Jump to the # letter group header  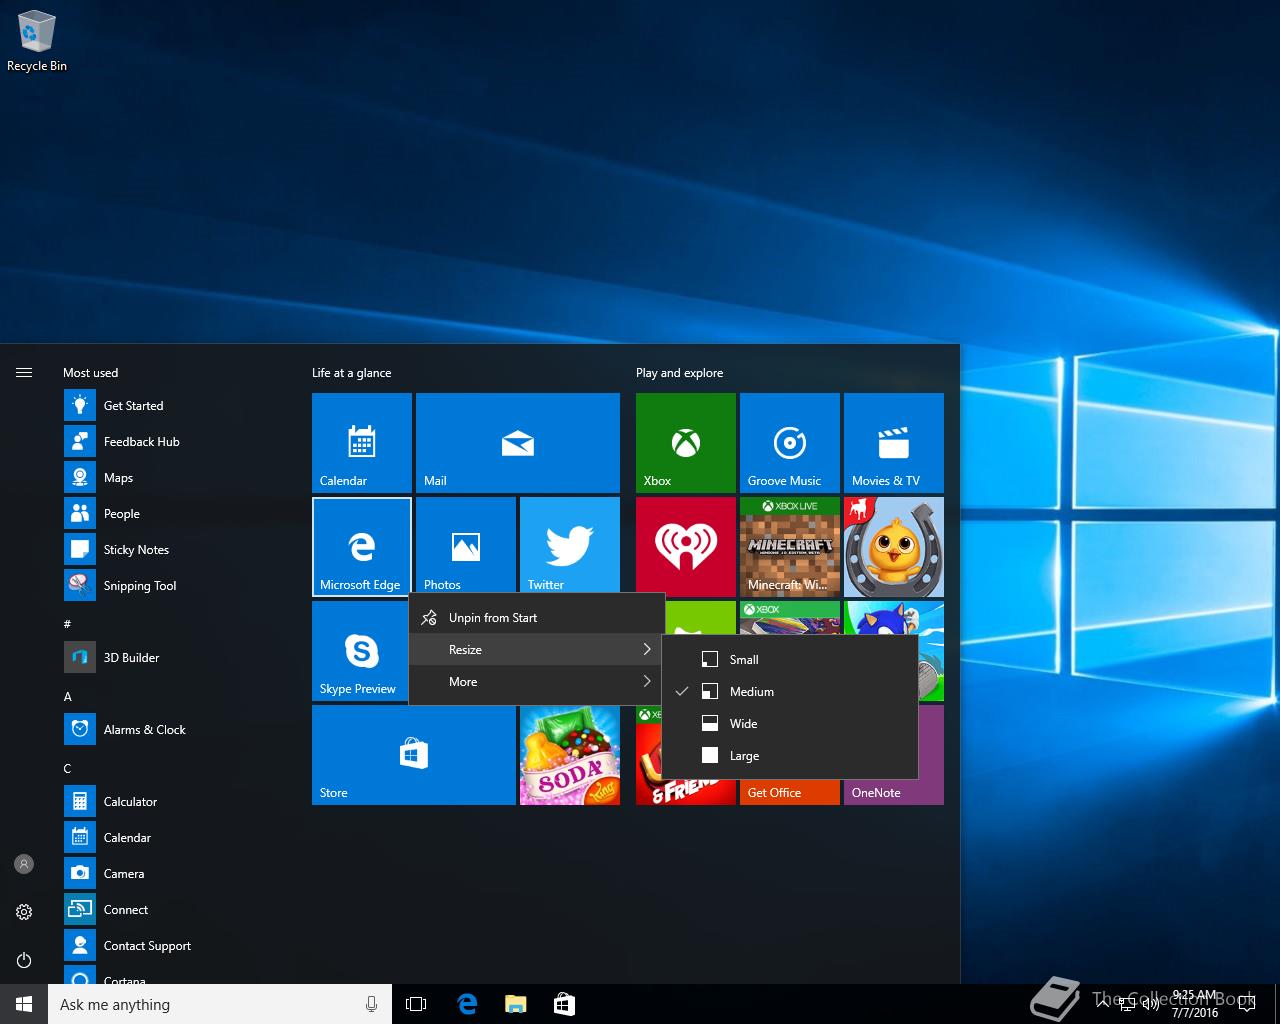[x=67, y=623]
